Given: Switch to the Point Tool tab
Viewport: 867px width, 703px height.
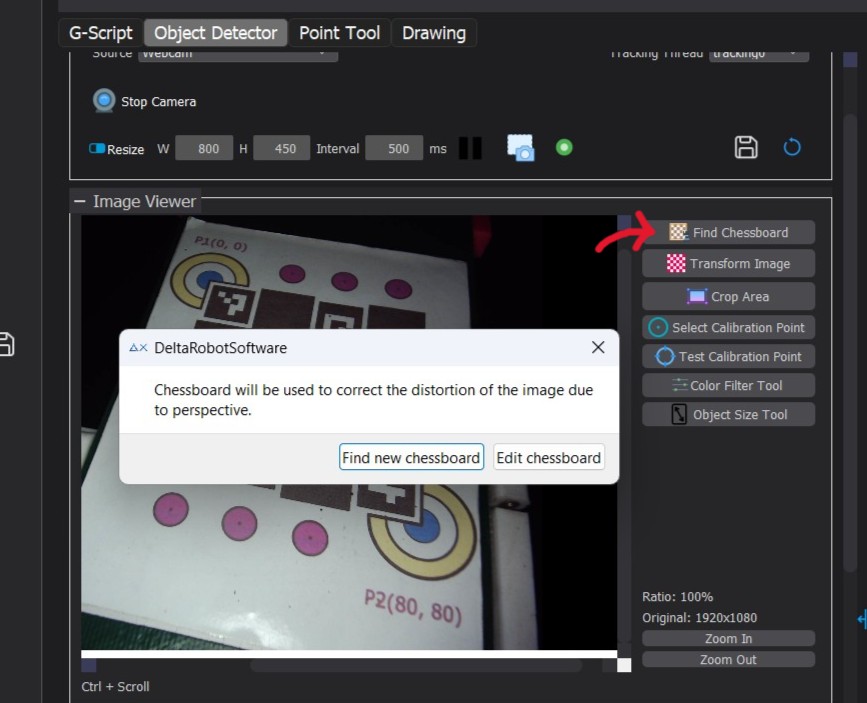Looking at the screenshot, I should point(339,33).
